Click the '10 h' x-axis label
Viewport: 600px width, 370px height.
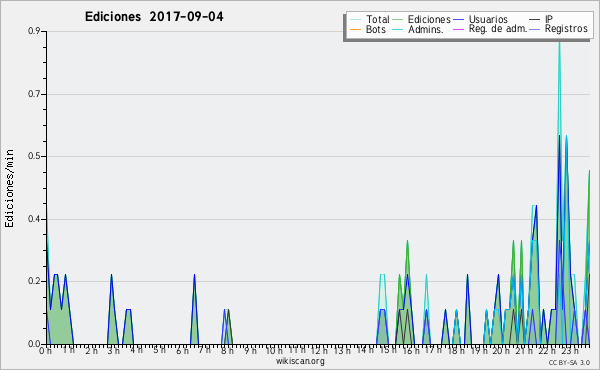[274, 351]
